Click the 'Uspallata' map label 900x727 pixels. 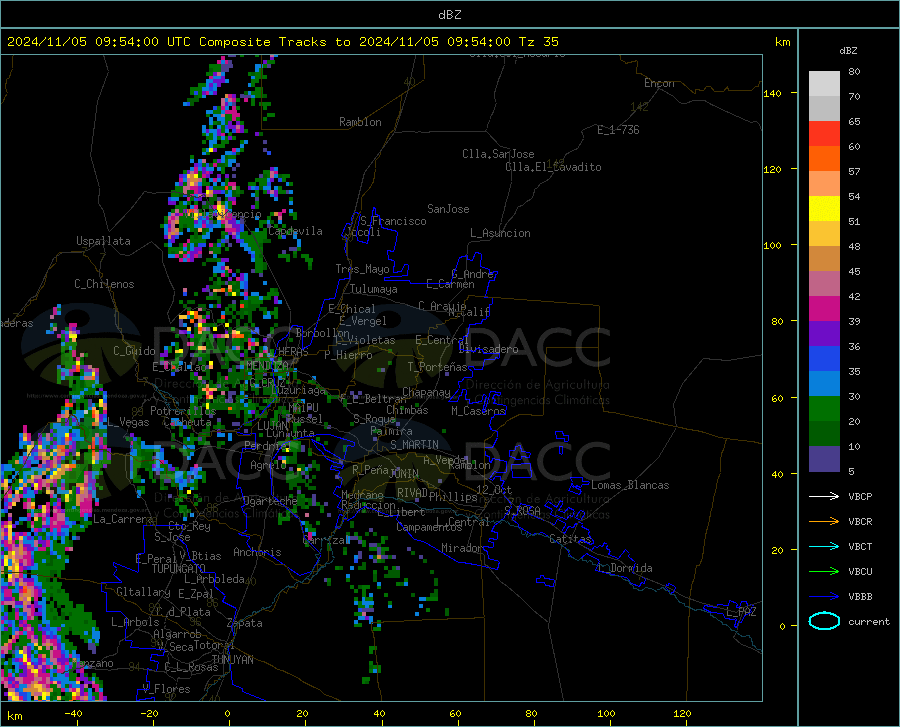coord(103,241)
